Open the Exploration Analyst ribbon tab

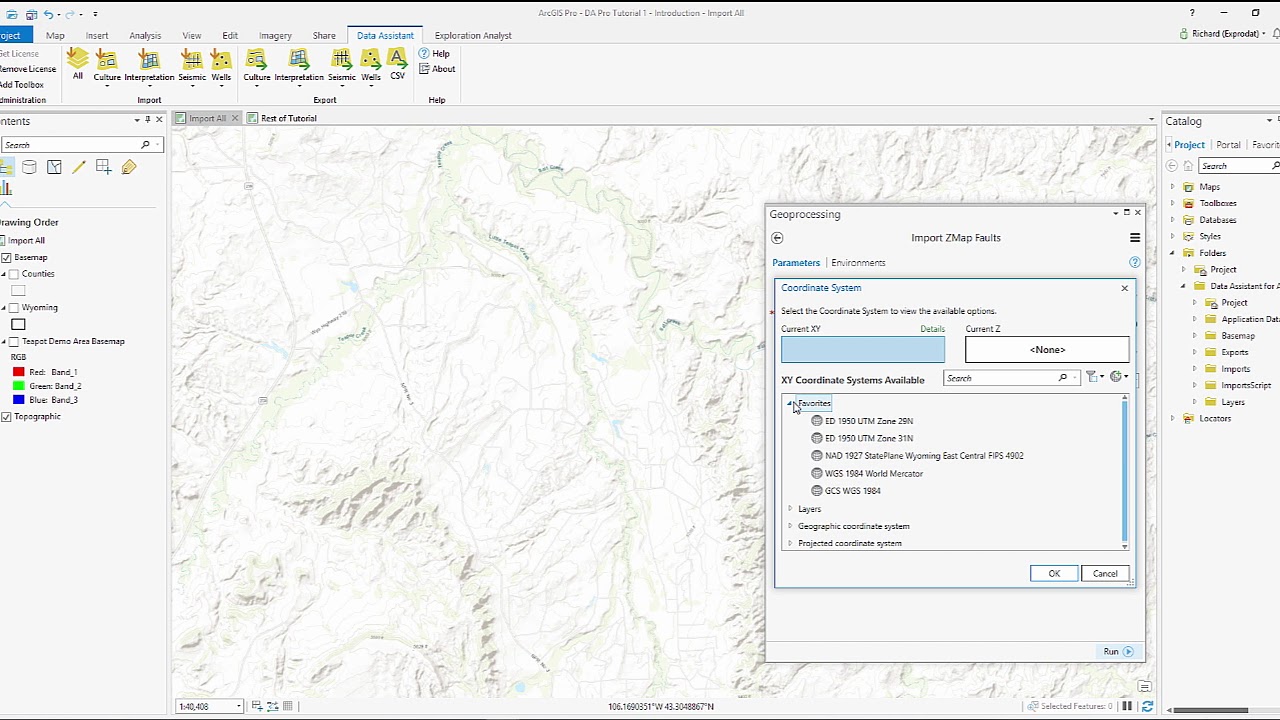[473, 35]
